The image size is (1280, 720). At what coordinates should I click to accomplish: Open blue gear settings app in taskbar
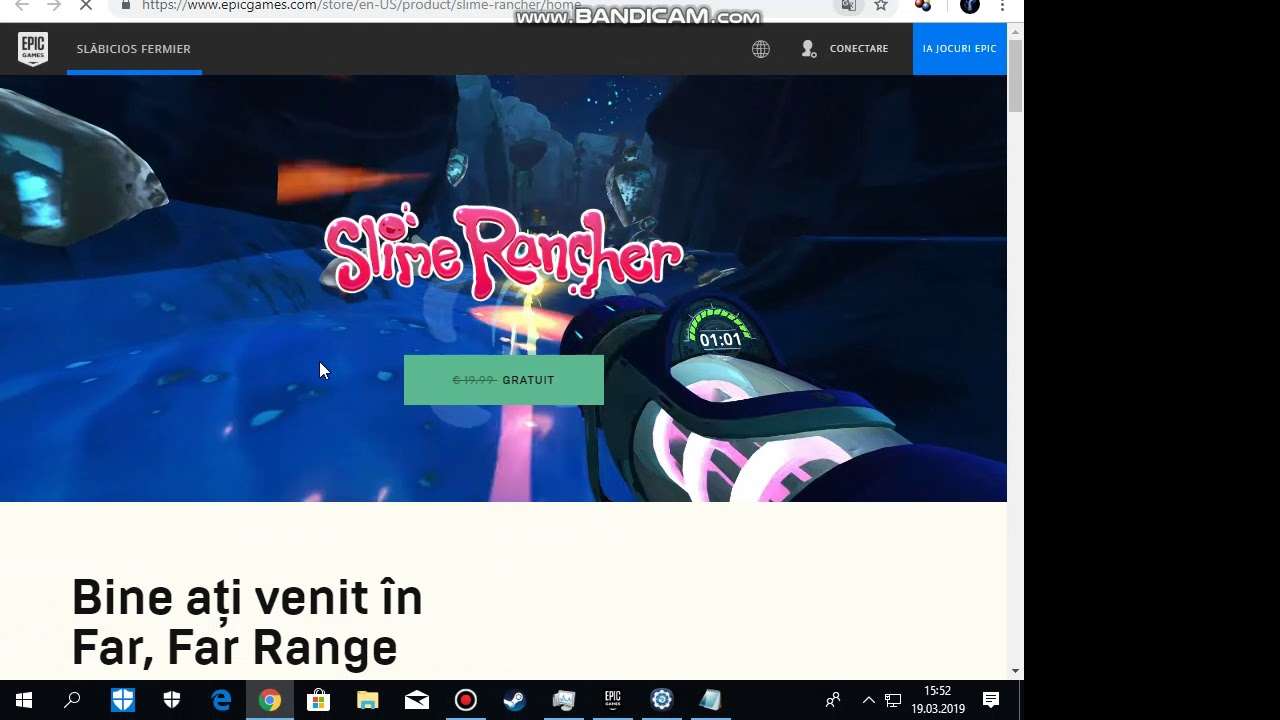point(662,700)
